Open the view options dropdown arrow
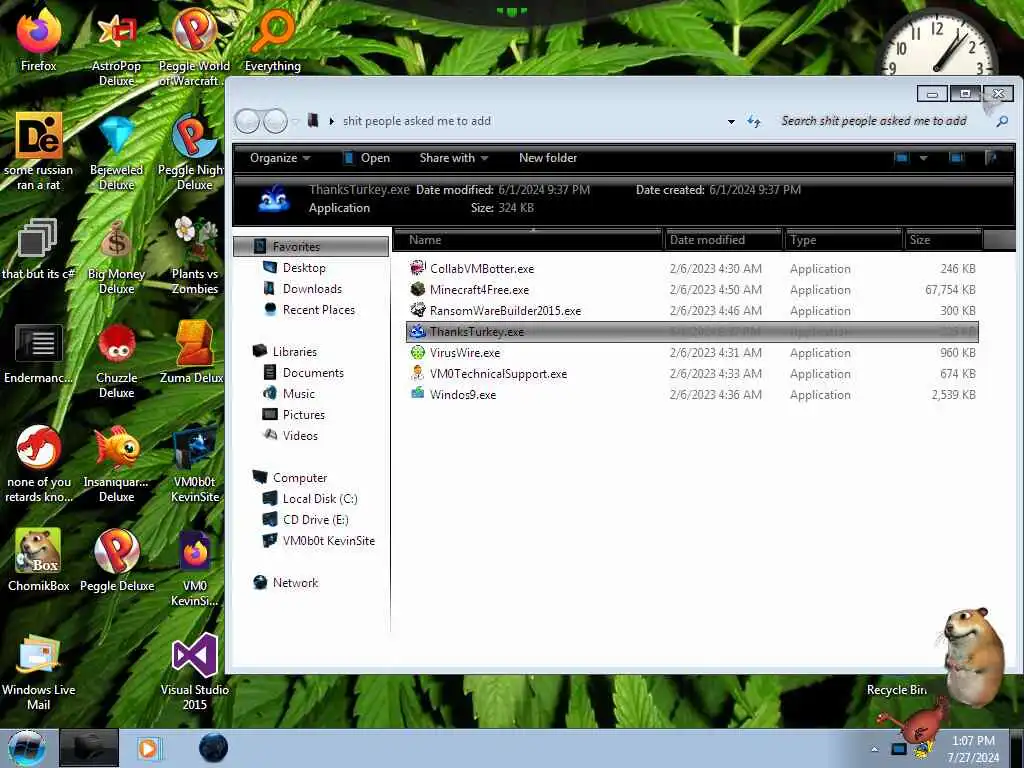Viewport: 1024px width, 768px height. tap(923, 157)
